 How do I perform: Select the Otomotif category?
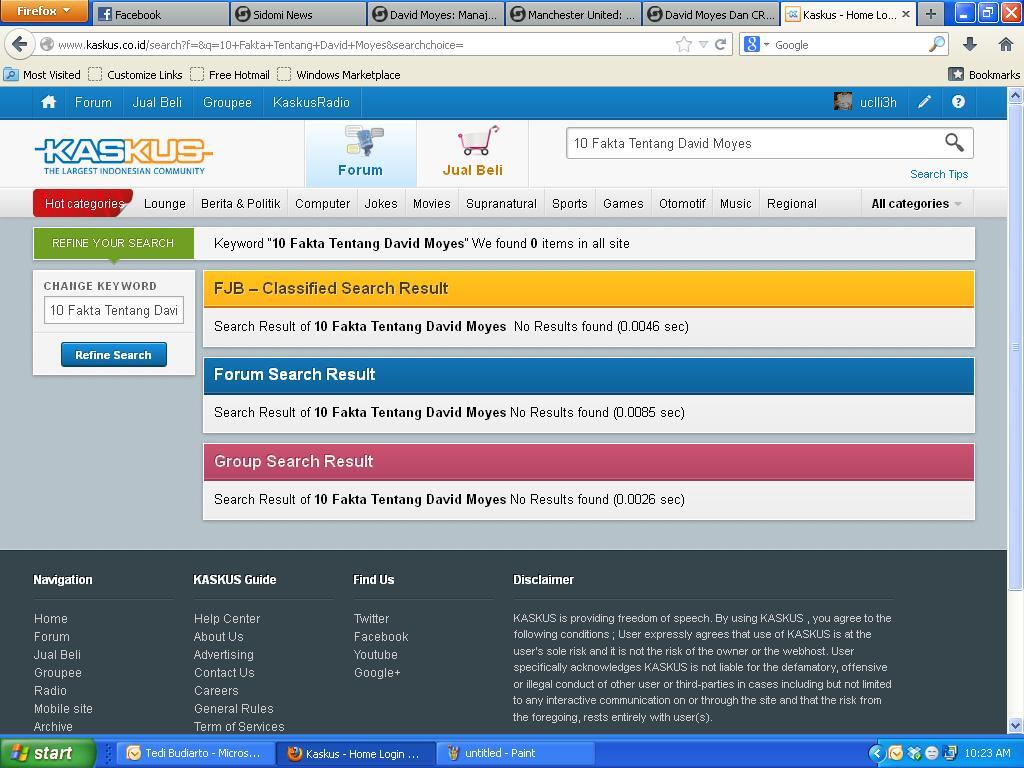click(682, 204)
